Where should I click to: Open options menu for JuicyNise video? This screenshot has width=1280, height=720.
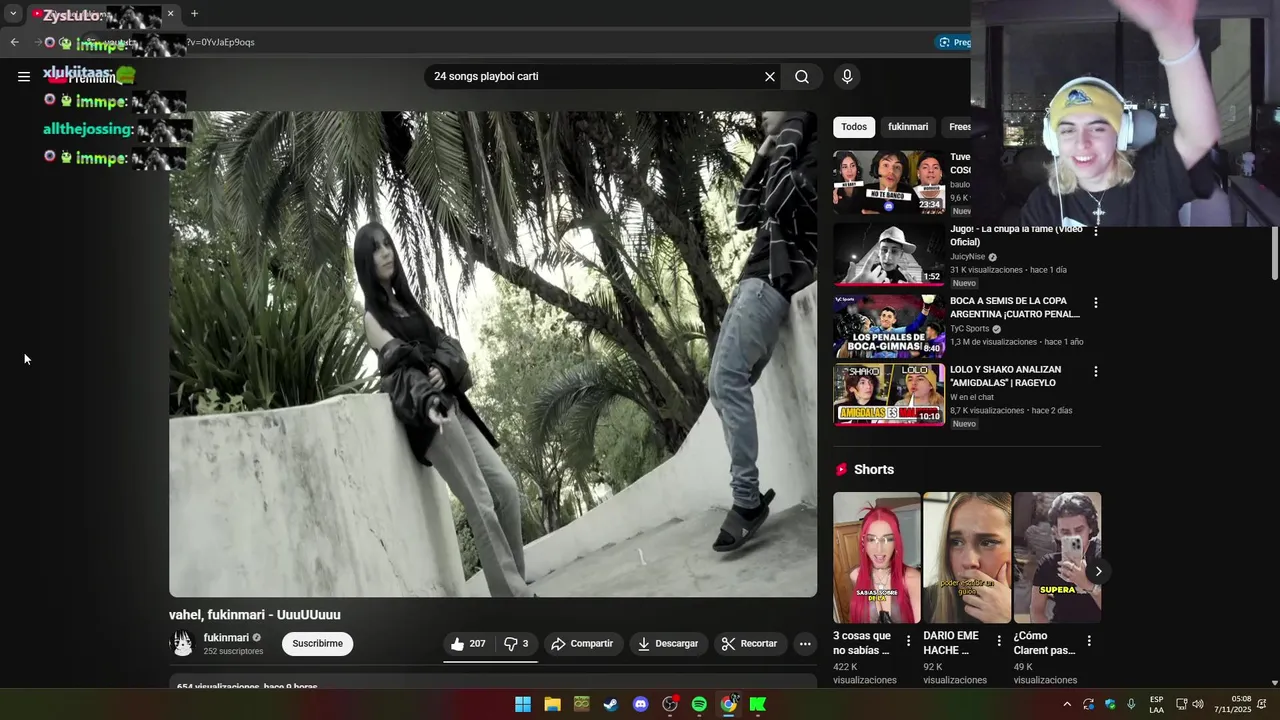click(x=1095, y=231)
